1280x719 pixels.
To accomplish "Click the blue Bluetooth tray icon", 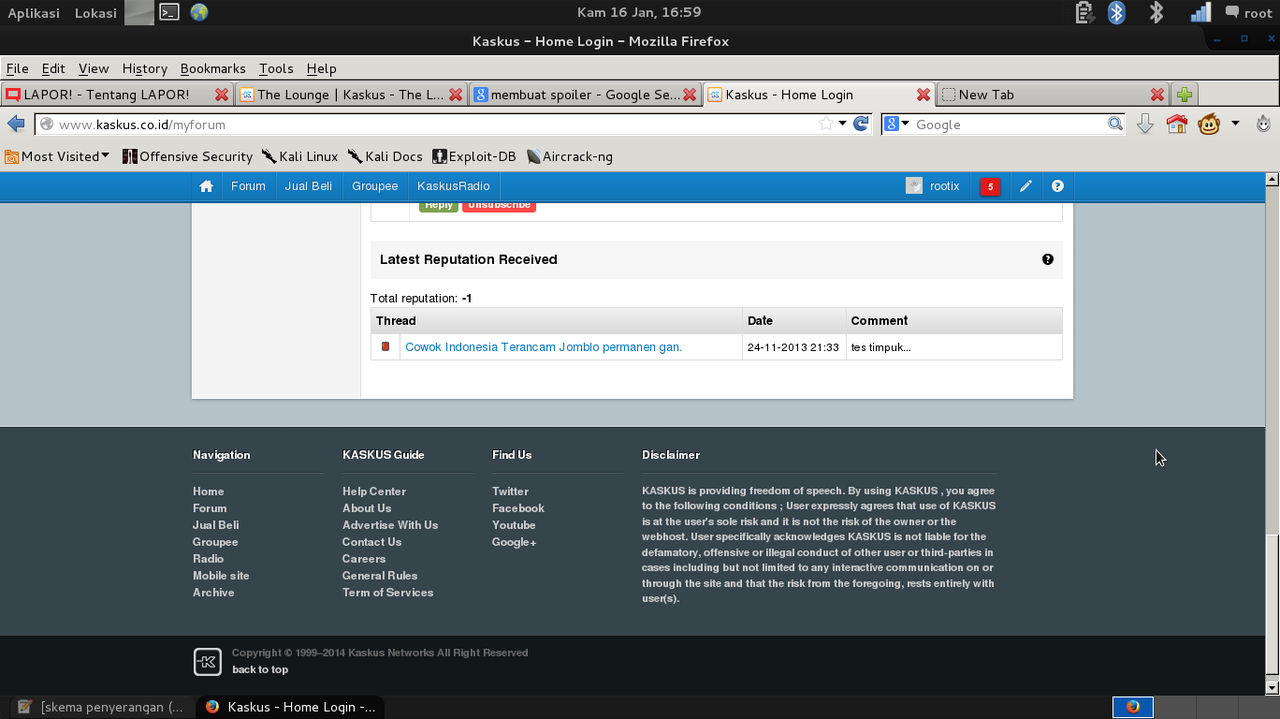I will [x=1117, y=12].
